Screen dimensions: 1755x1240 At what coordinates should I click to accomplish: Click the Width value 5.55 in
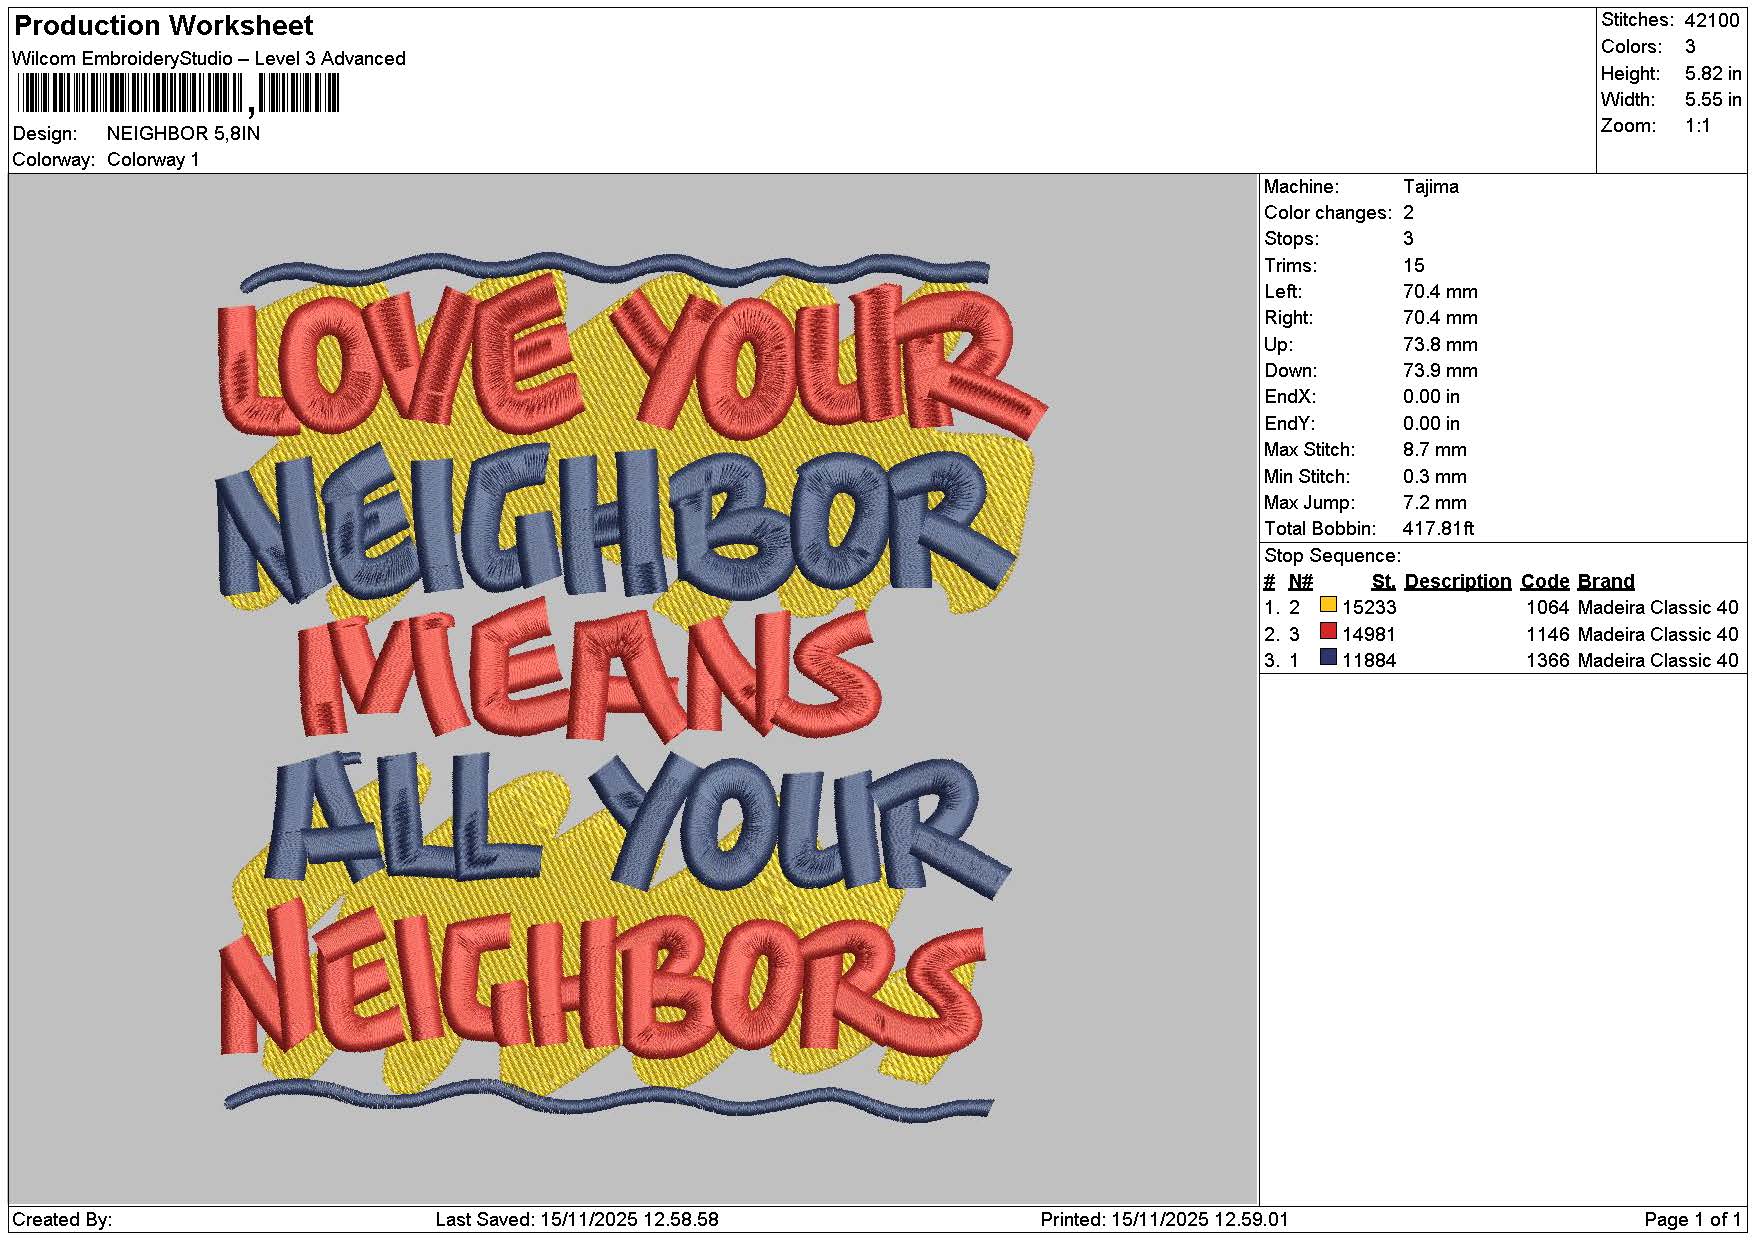point(1713,100)
